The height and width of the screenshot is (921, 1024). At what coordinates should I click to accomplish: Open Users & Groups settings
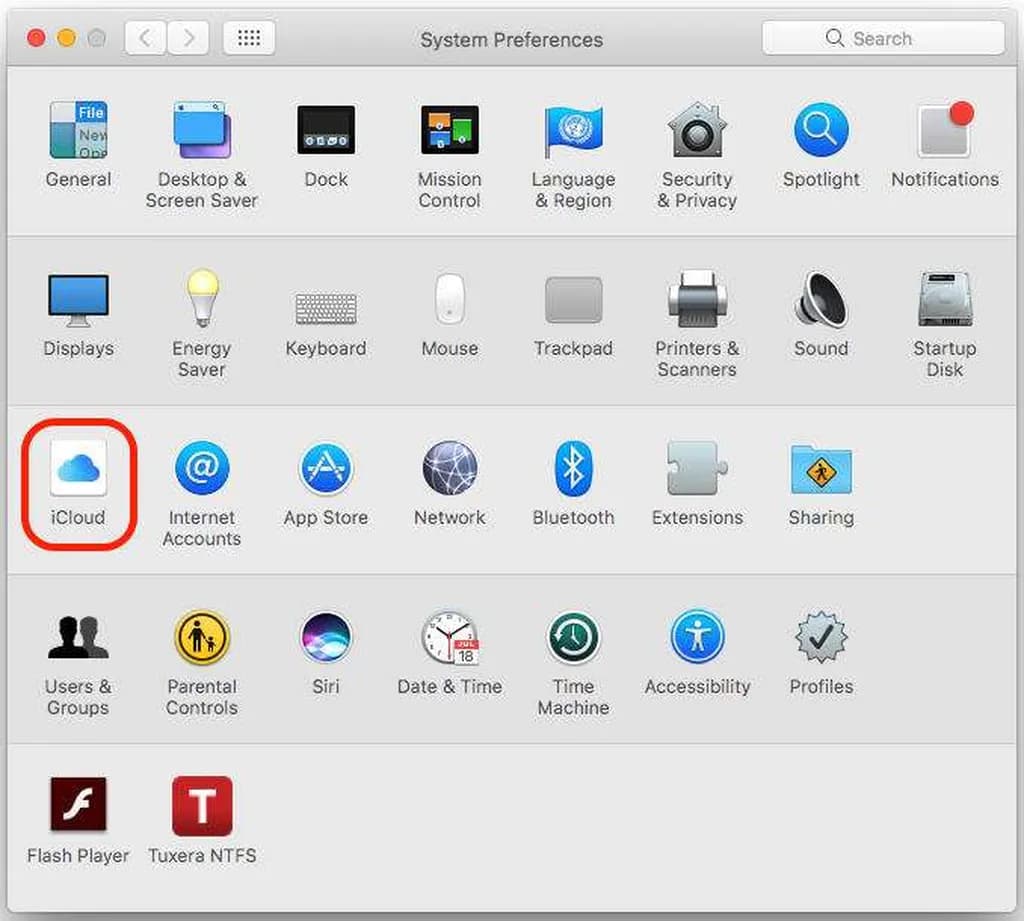tap(78, 638)
